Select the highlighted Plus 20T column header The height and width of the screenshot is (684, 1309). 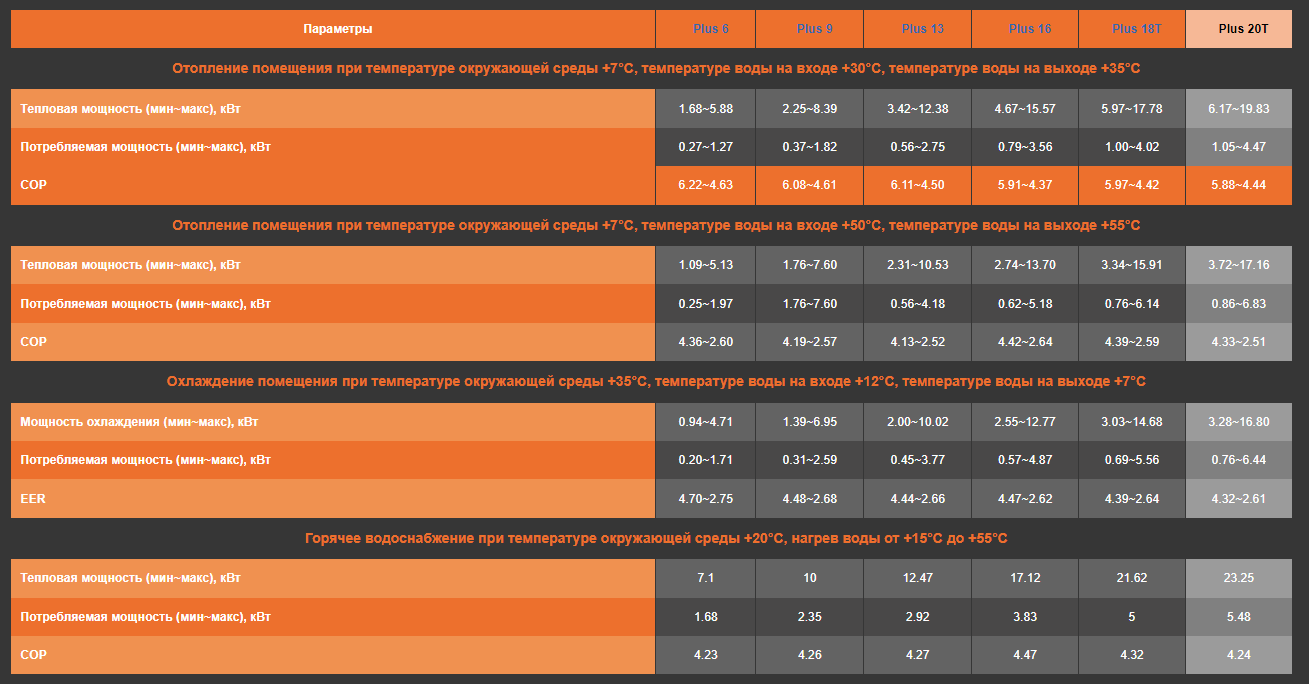pos(1243,29)
